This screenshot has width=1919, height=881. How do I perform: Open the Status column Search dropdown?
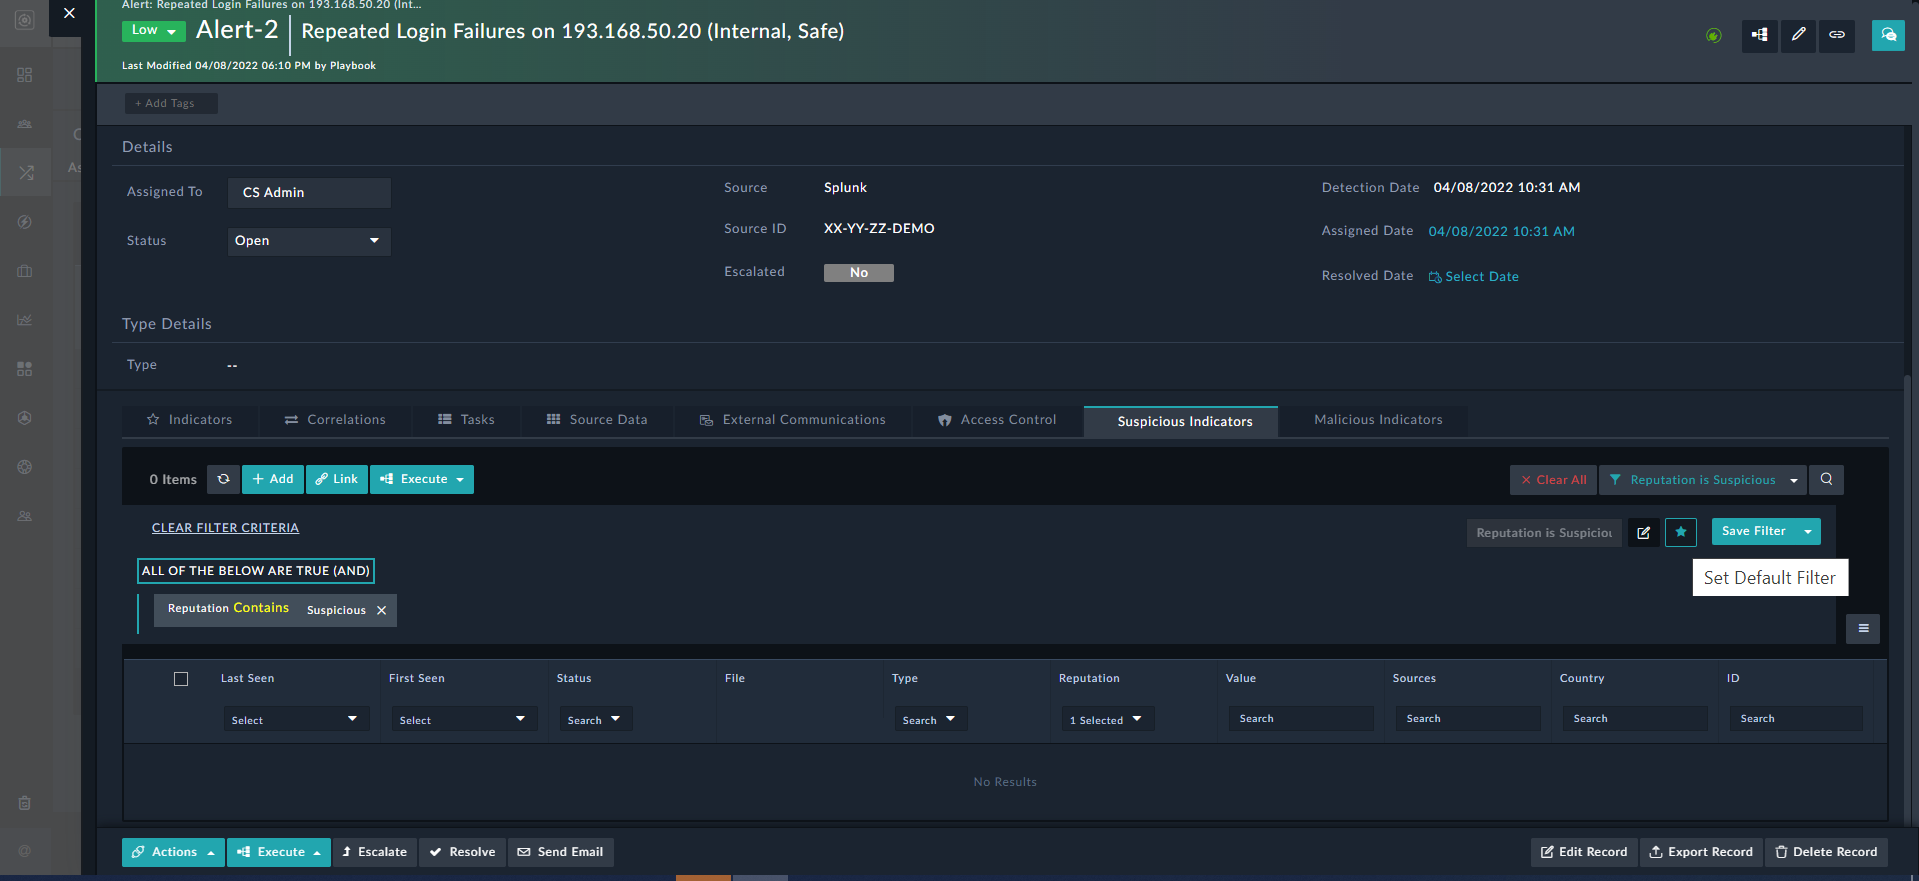tap(594, 719)
